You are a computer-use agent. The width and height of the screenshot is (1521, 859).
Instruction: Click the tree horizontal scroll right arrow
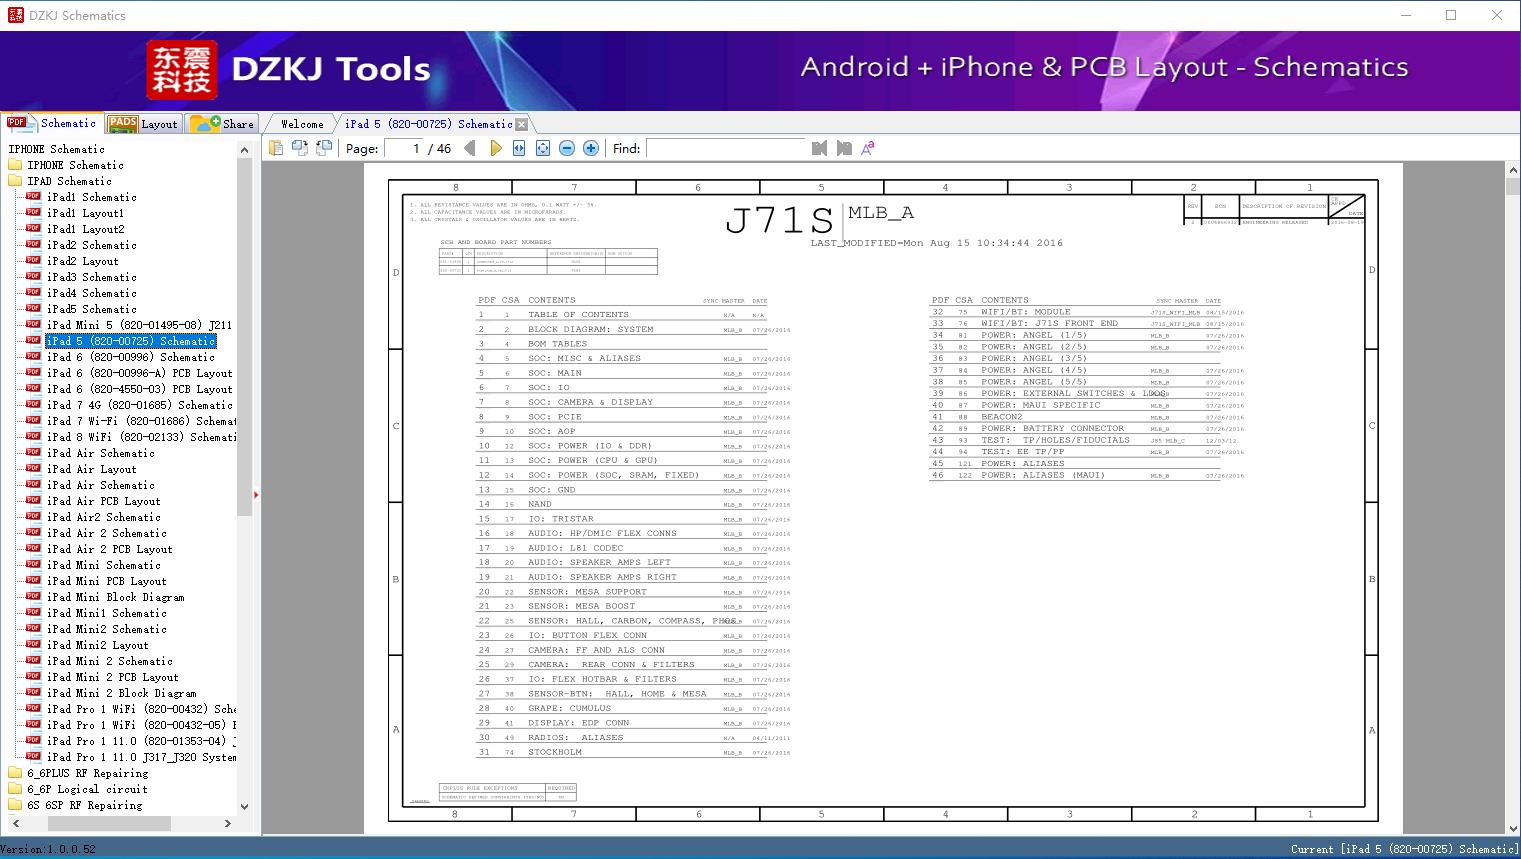point(228,823)
